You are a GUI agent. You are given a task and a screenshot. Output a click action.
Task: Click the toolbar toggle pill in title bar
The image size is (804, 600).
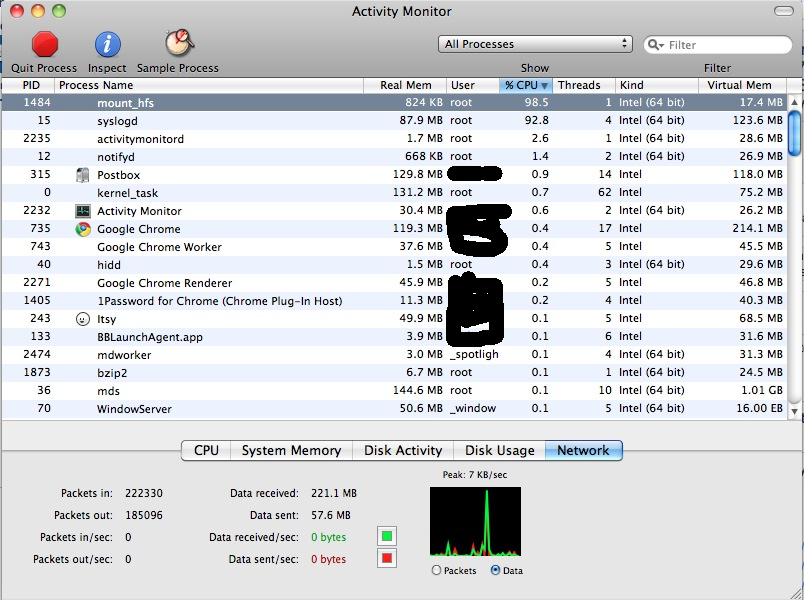(x=783, y=11)
